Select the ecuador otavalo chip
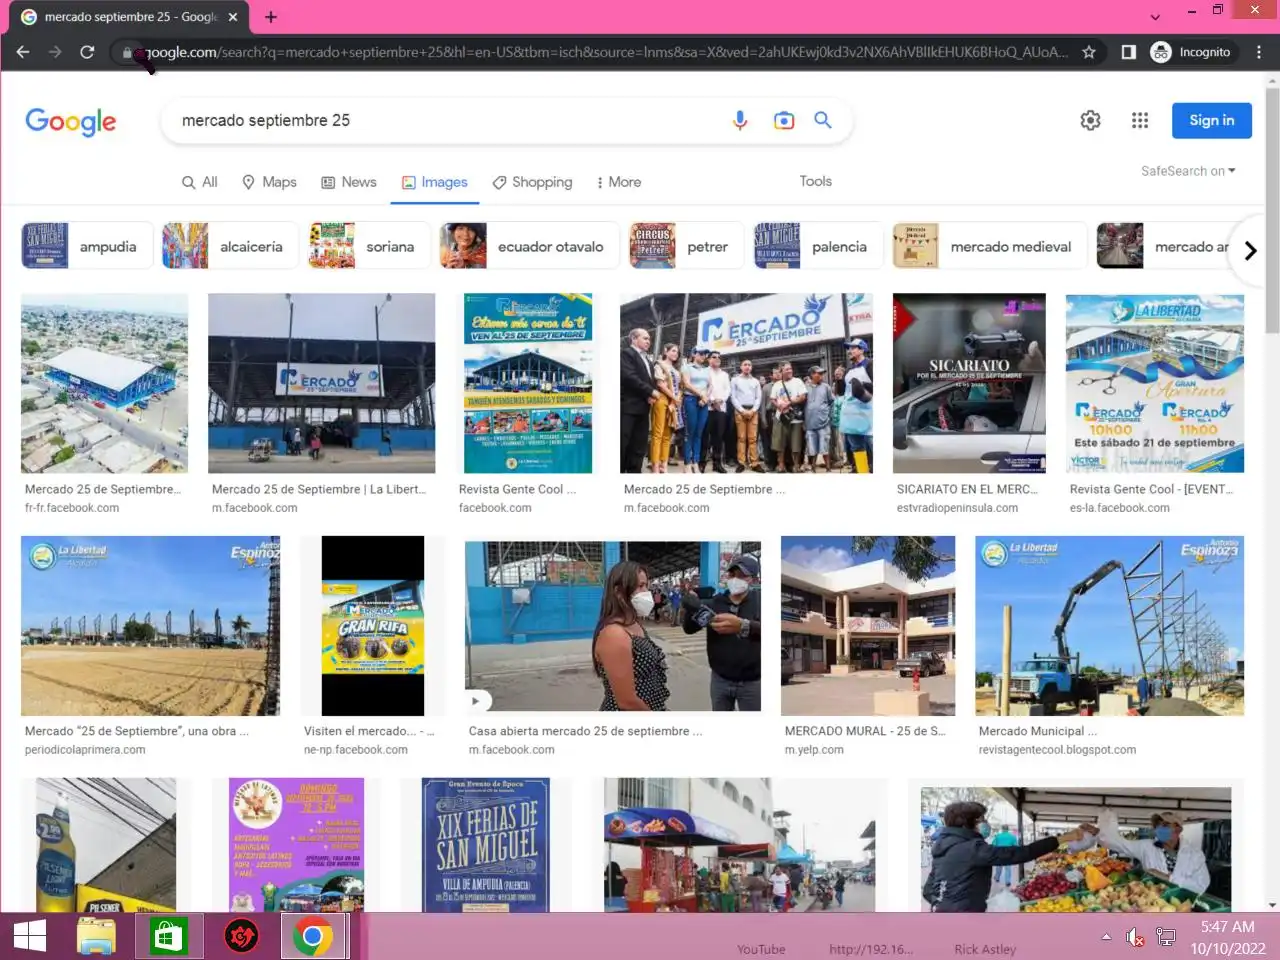This screenshot has height=960, width=1280. (x=529, y=246)
